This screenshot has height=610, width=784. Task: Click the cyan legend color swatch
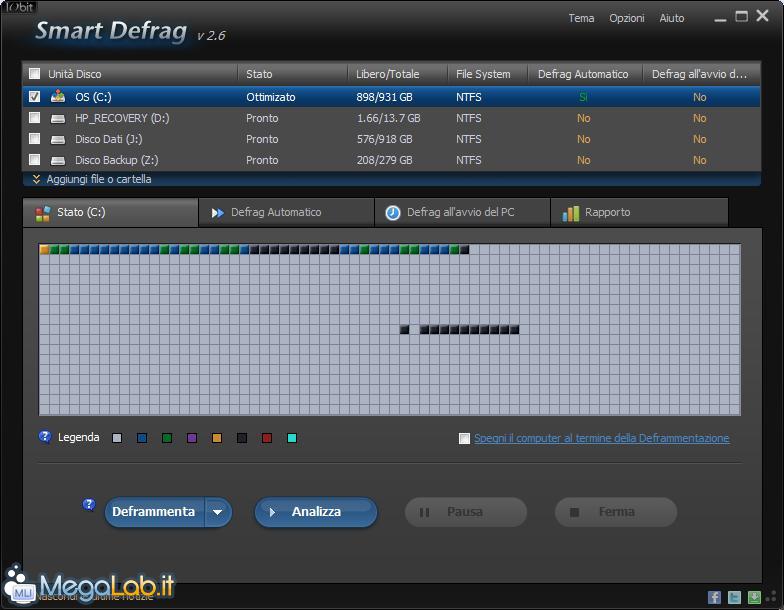[292, 438]
